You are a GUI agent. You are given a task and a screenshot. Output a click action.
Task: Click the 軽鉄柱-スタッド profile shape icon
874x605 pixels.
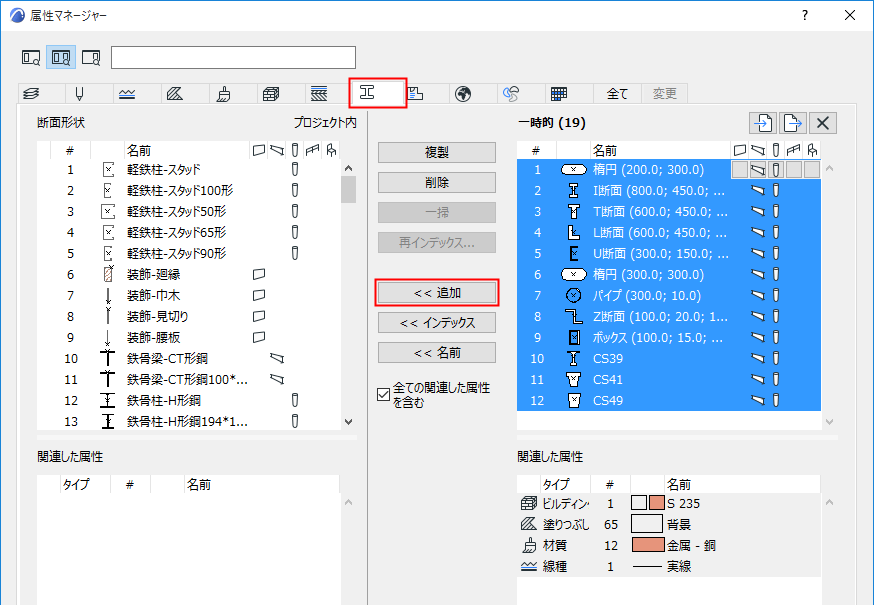tap(108, 170)
